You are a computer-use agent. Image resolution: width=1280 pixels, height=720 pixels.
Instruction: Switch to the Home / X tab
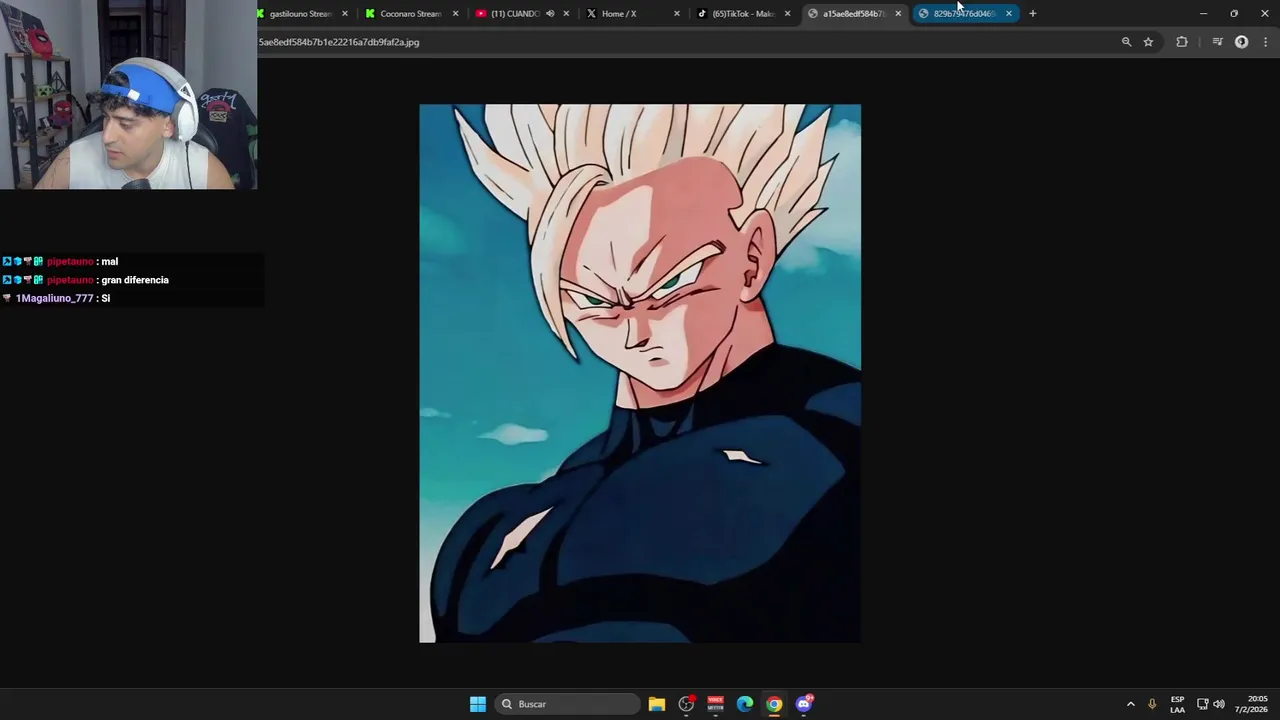point(619,14)
